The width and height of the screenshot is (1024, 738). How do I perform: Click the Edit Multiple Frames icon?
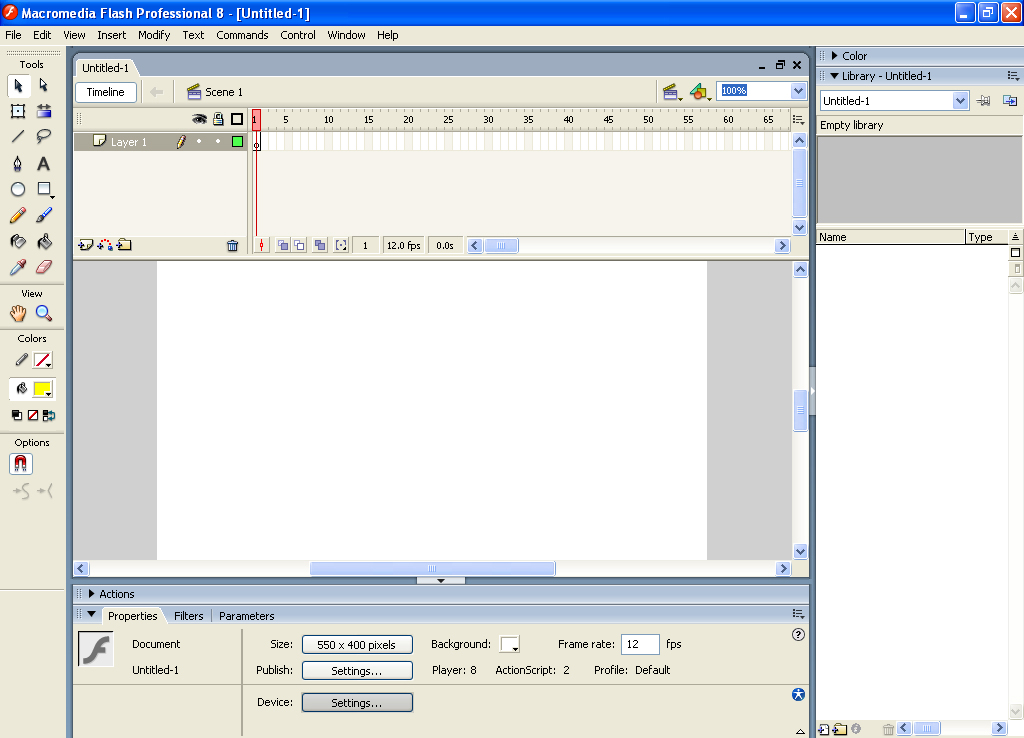point(320,246)
